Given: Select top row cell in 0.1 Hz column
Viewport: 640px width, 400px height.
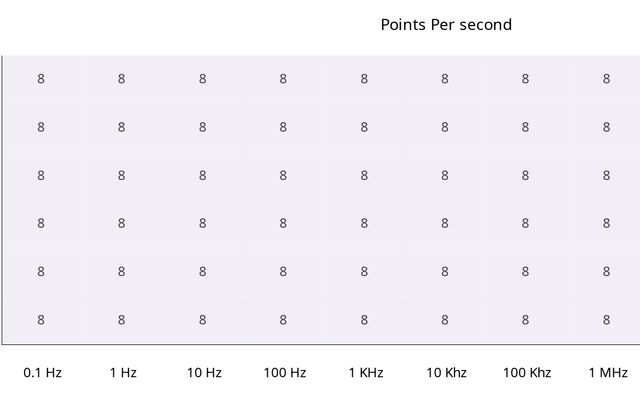Looking at the screenshot, I should click(41, 79).
